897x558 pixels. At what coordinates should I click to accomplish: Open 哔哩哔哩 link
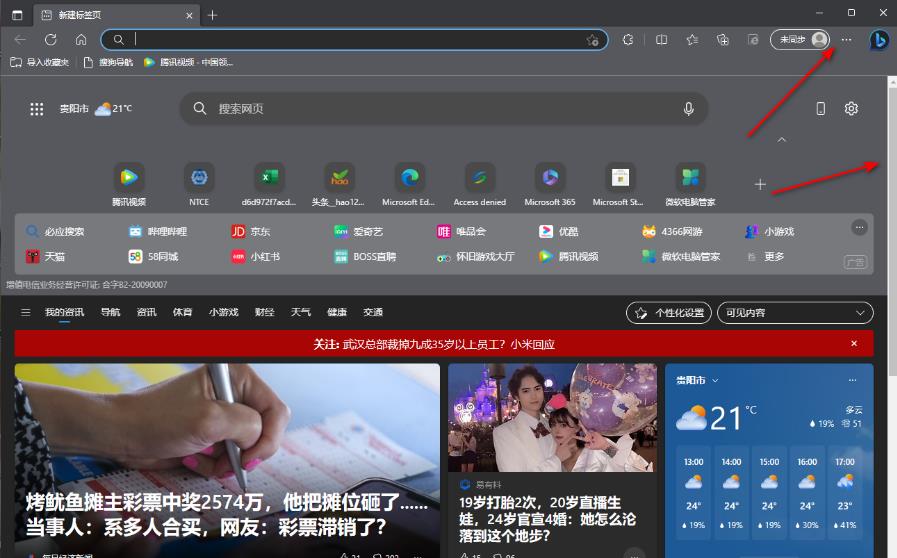click(x=158, y=231)
